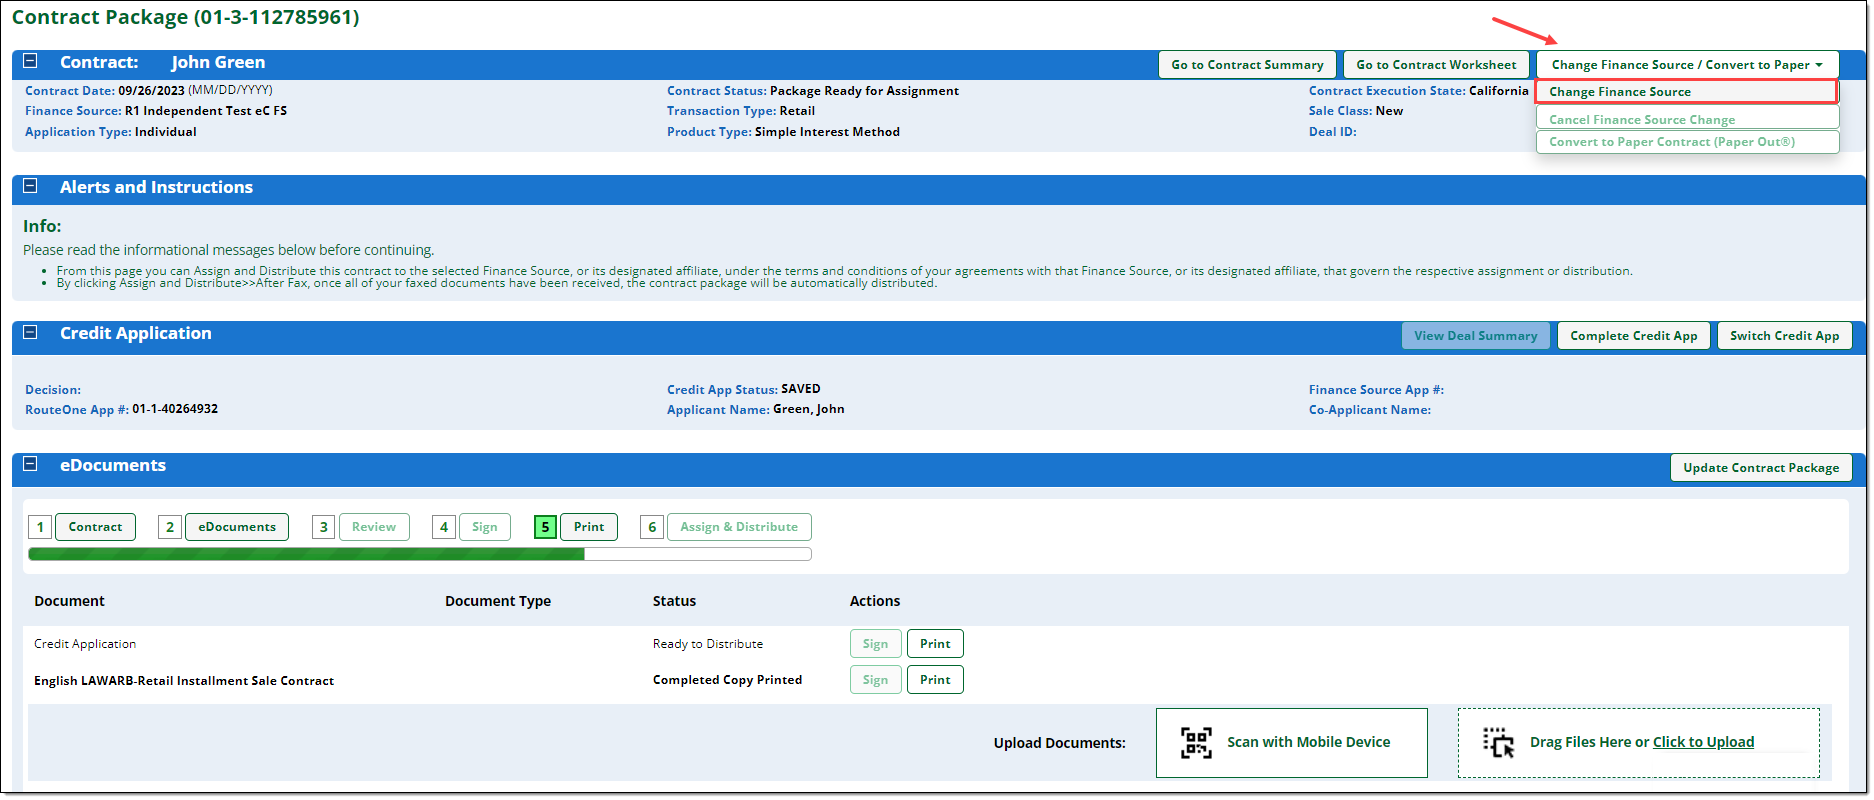1874x800 pixels.
Task: Select Convert to Paper Contract option
Action: coord(1687,142)
